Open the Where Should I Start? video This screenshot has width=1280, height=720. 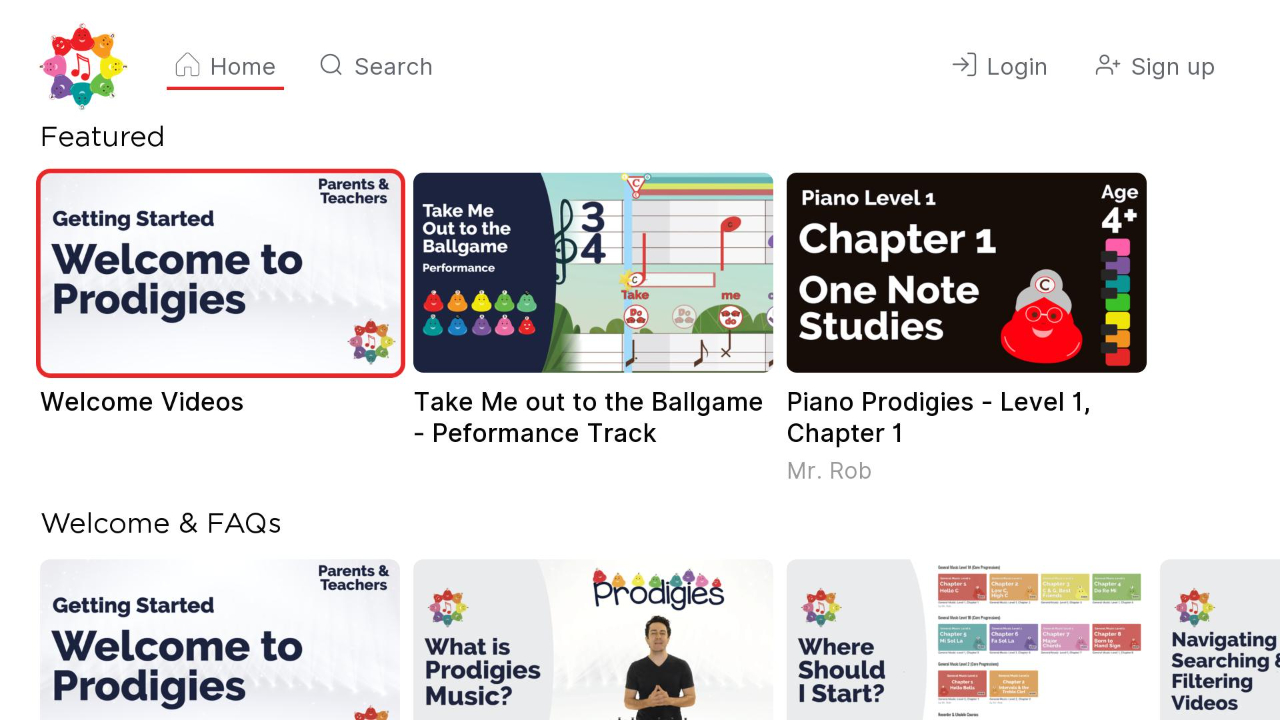point(966,640)
